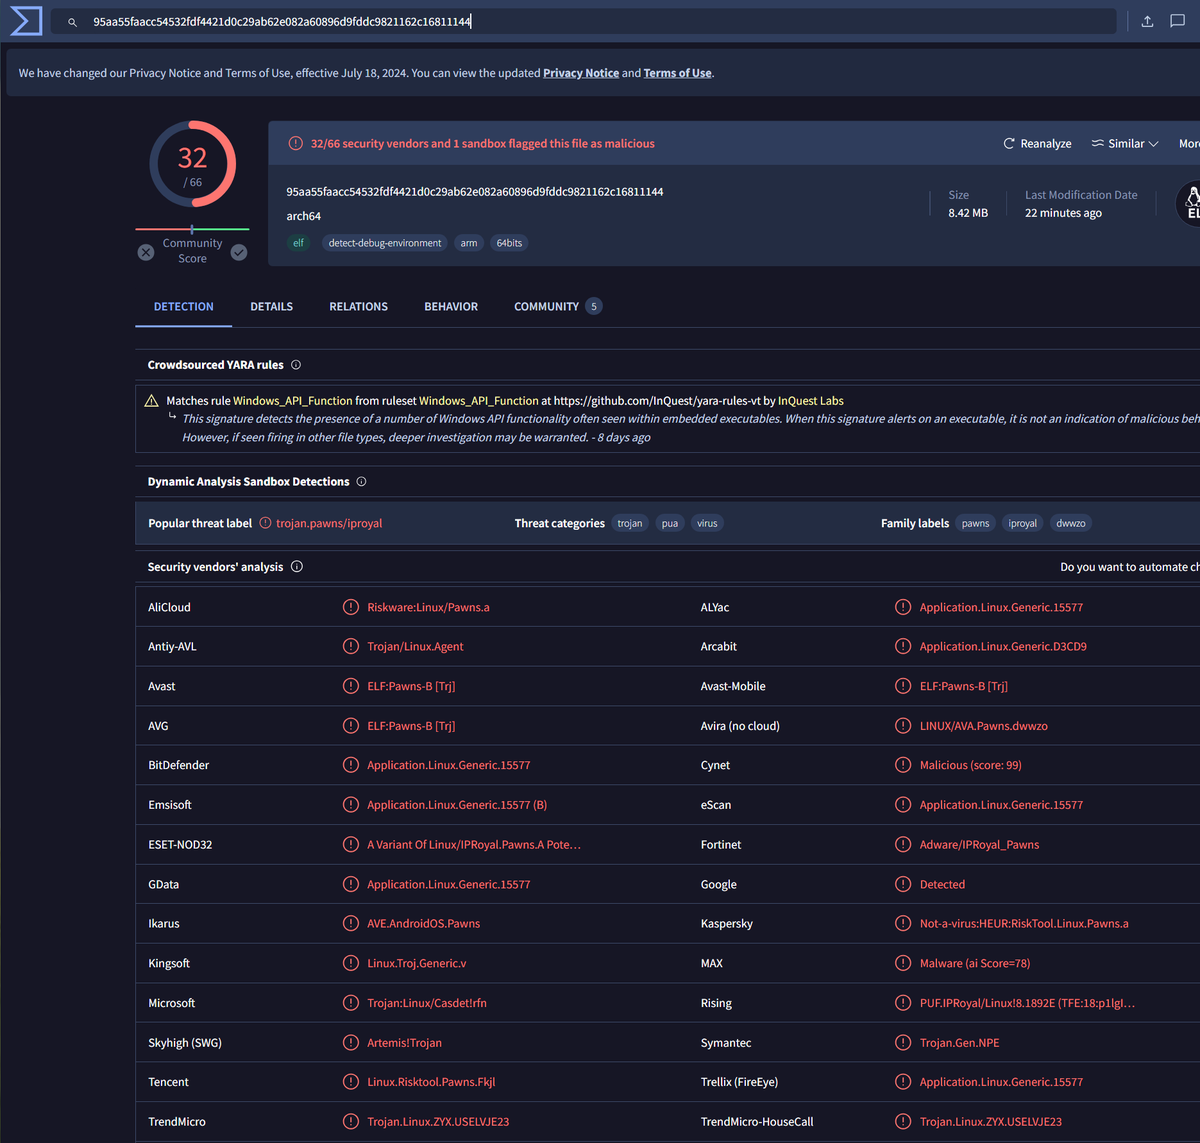Image resolution: width=1200 pixels, height=1143 pixels.
Task: Click the trojan.pawns/iproyal threat label
Action: click(329, 523)
